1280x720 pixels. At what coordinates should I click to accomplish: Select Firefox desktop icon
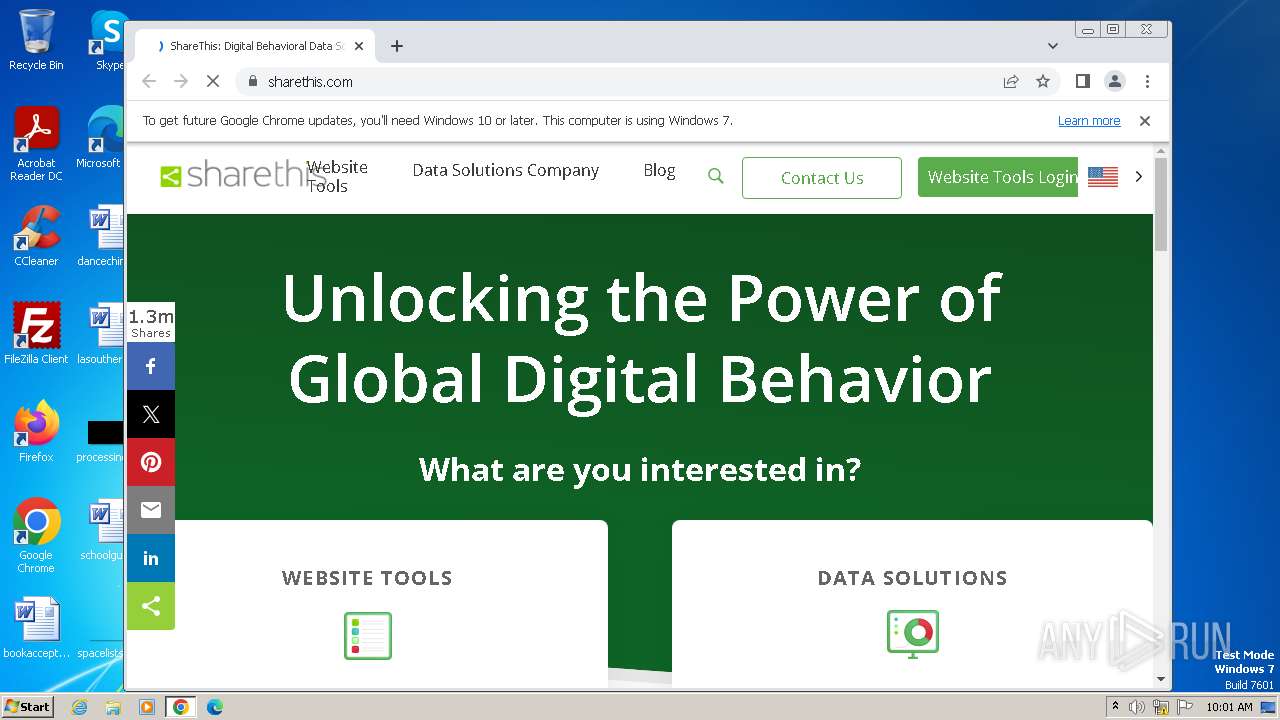click(36, 432)
